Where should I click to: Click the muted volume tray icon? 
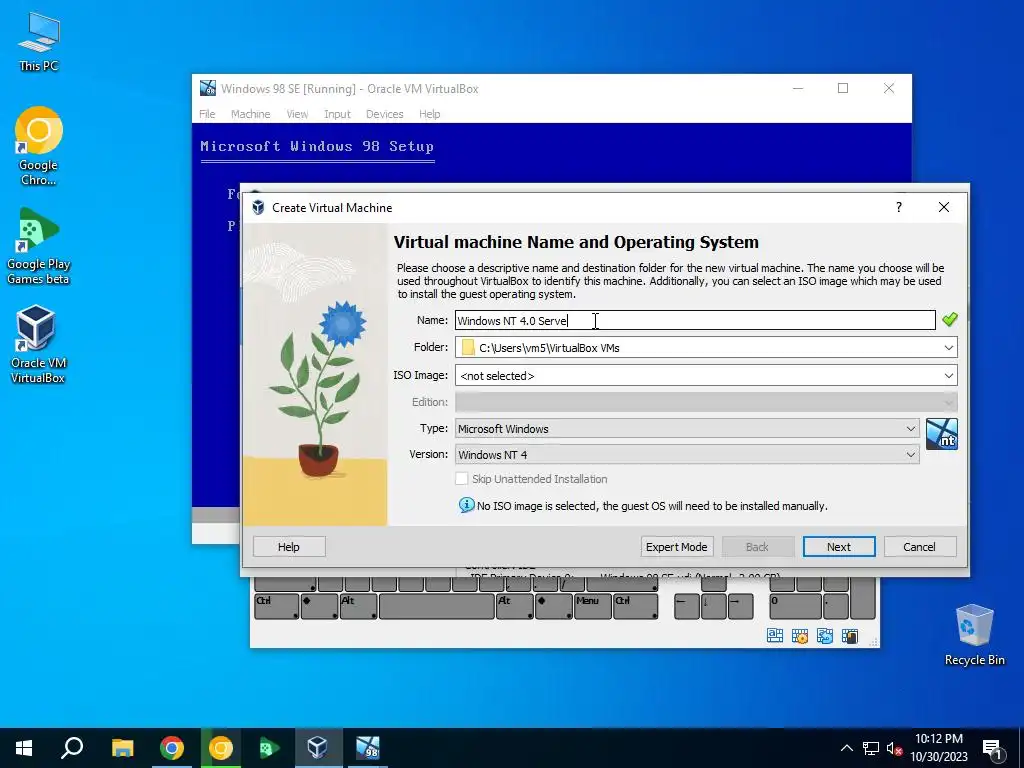pos(894,748)
